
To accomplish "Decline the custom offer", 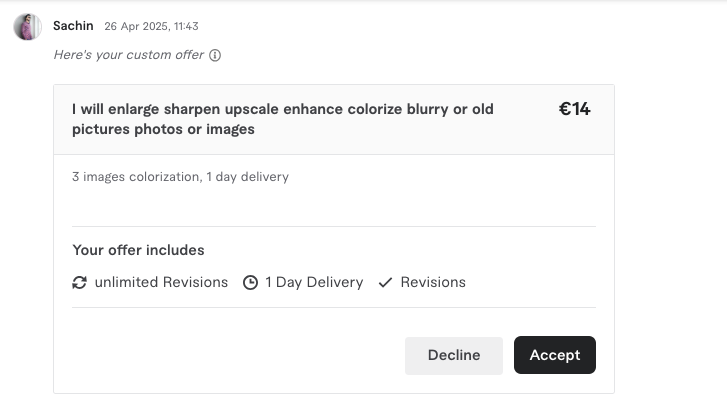I will coord(453,355).
